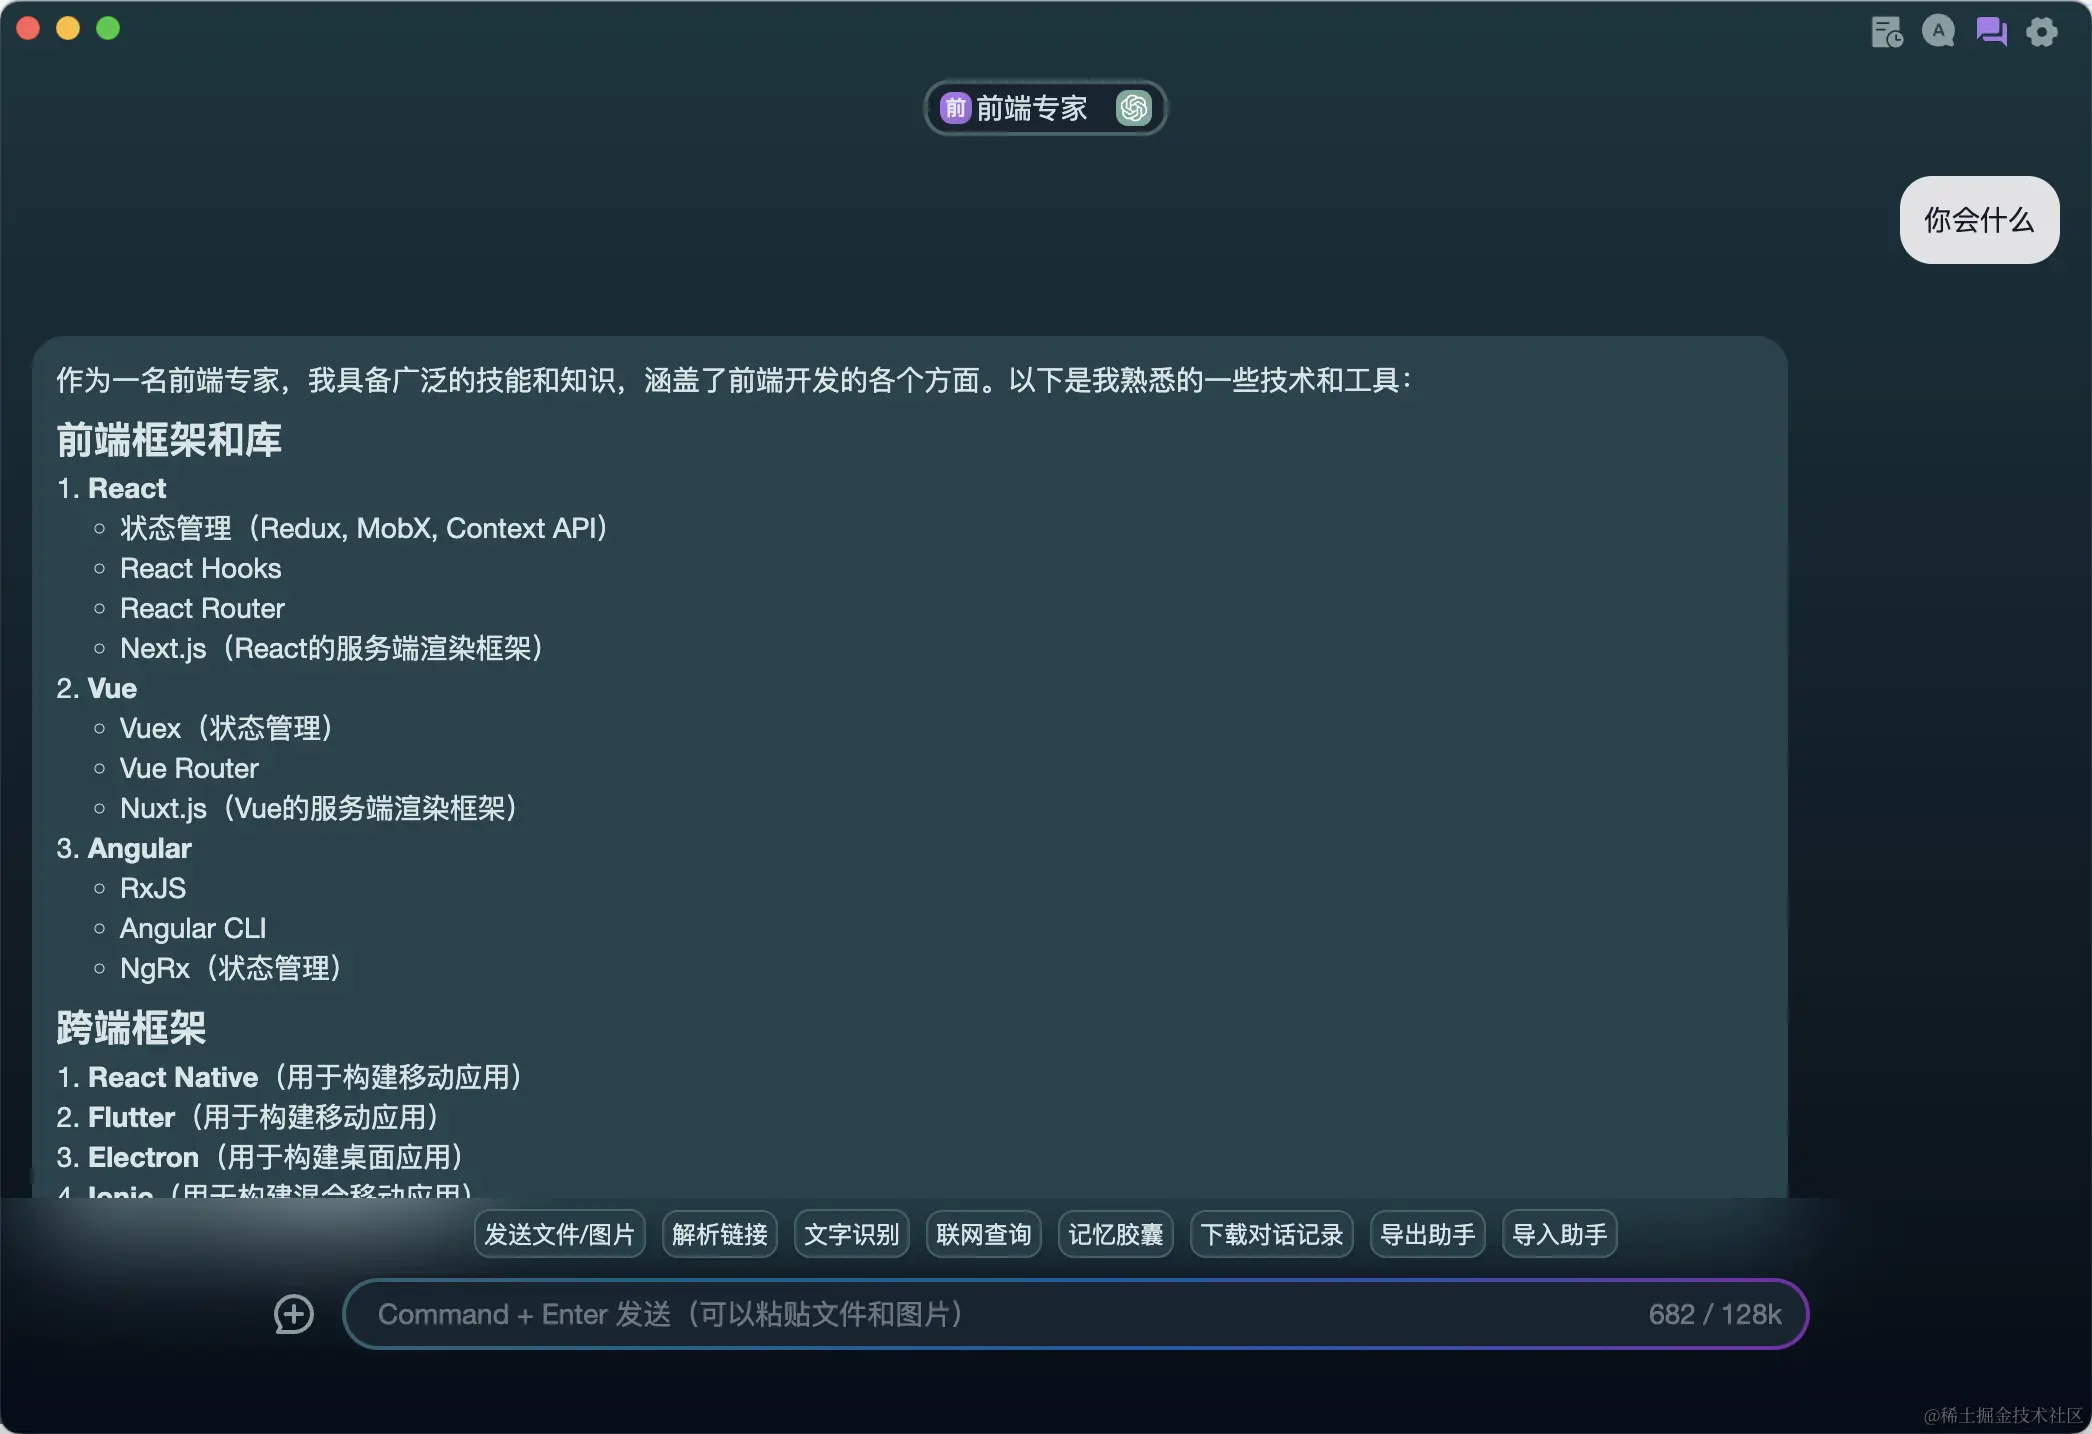Image resolution: width=2092 pixels, height=1434 pixels.
Task: Click the purple 前 assistant avatar
Action: point(955,108)
